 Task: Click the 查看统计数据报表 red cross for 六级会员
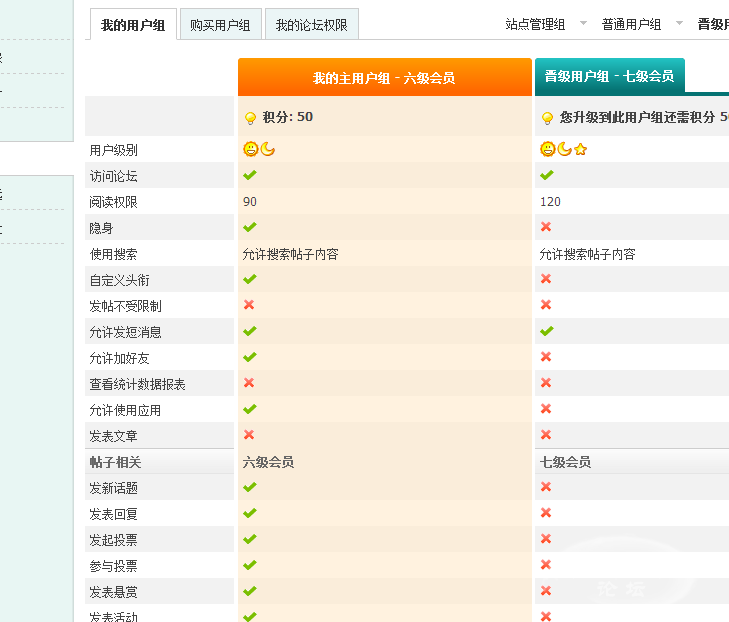[x=249, y=383]
